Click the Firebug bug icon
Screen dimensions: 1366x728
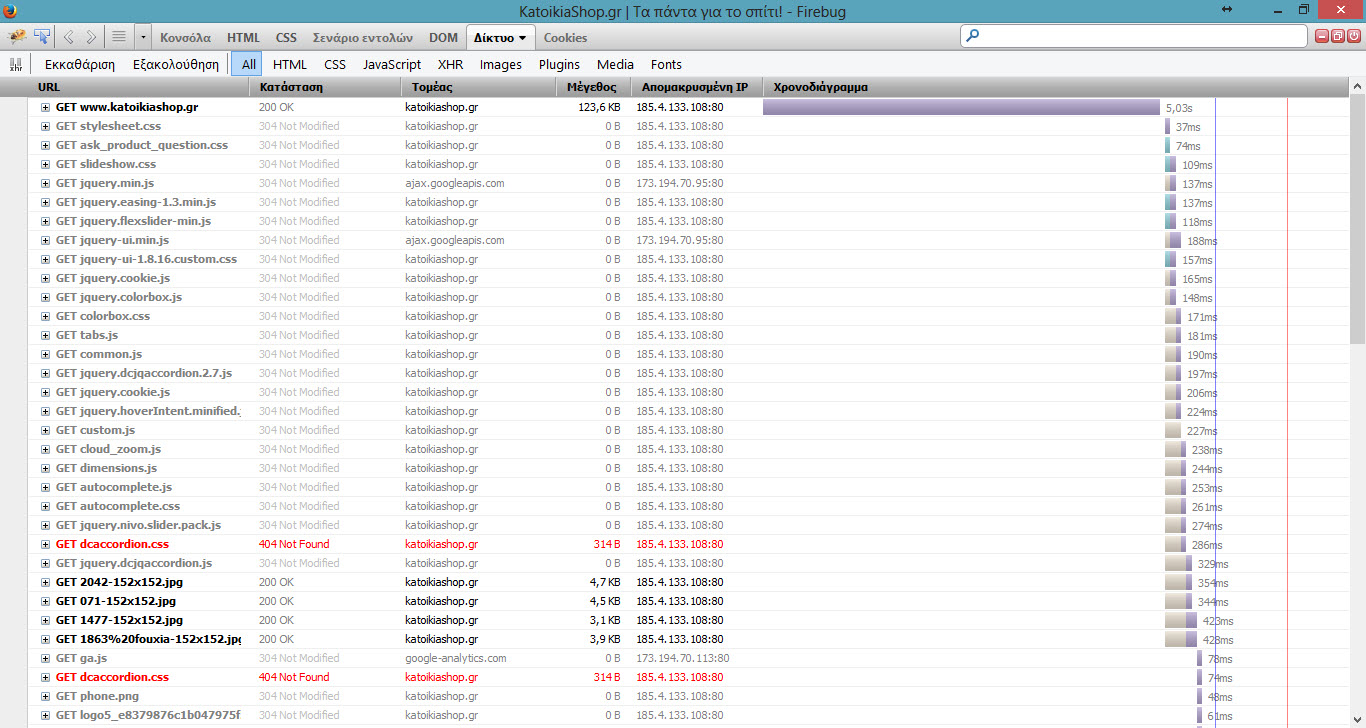pyautogui.click(x=17, y=37)
